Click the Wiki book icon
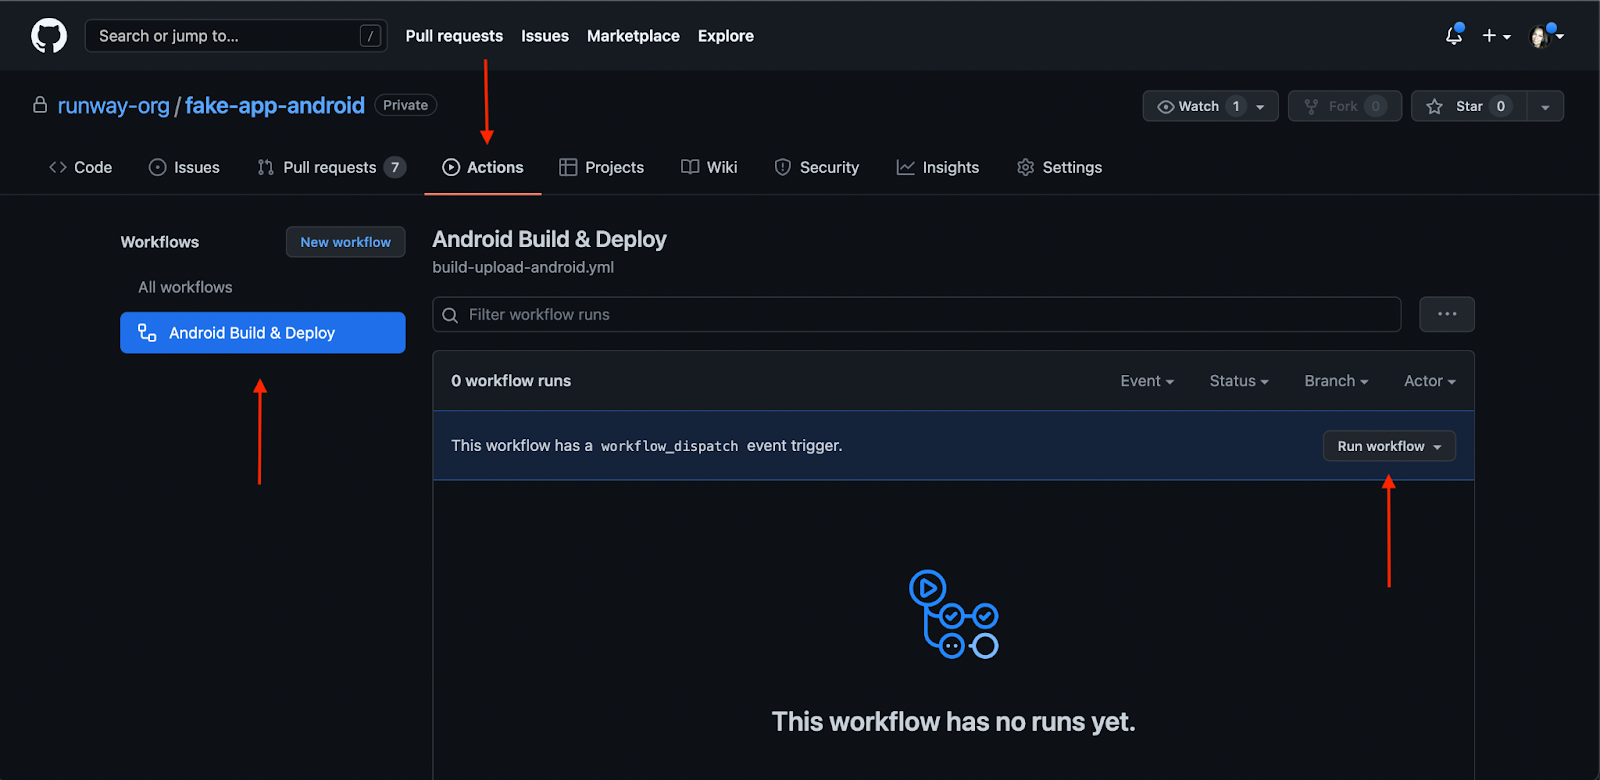 coord(690,167)
